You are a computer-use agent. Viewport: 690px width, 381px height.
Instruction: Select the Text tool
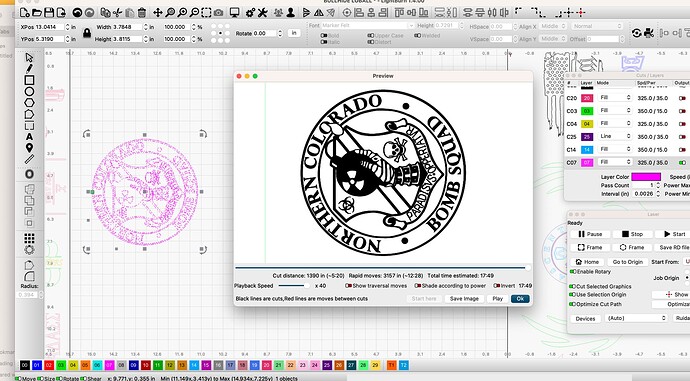coord(29,137)
